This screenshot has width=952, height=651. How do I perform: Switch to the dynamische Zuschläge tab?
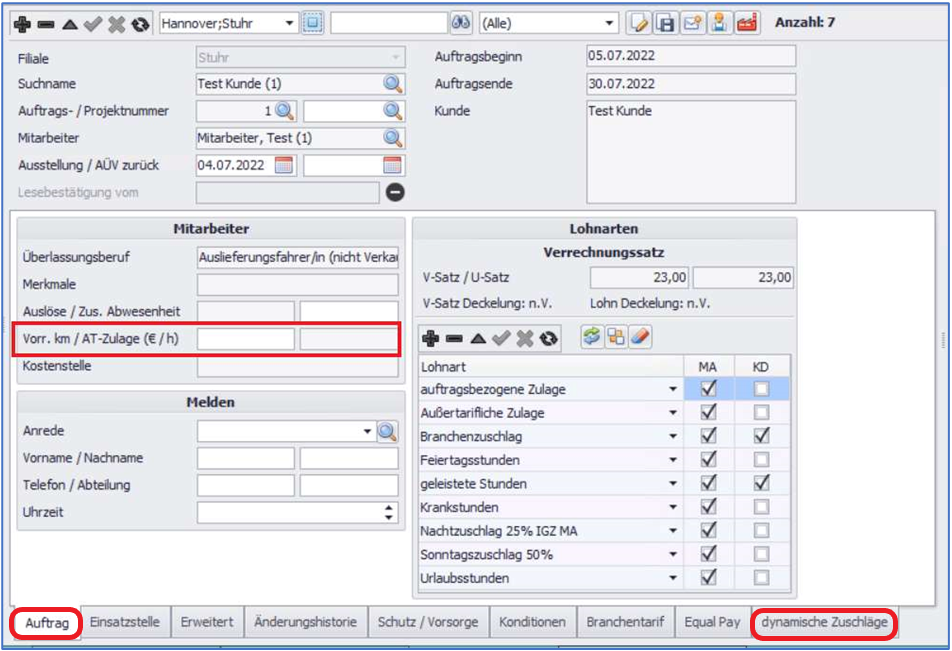click(824, 622)
